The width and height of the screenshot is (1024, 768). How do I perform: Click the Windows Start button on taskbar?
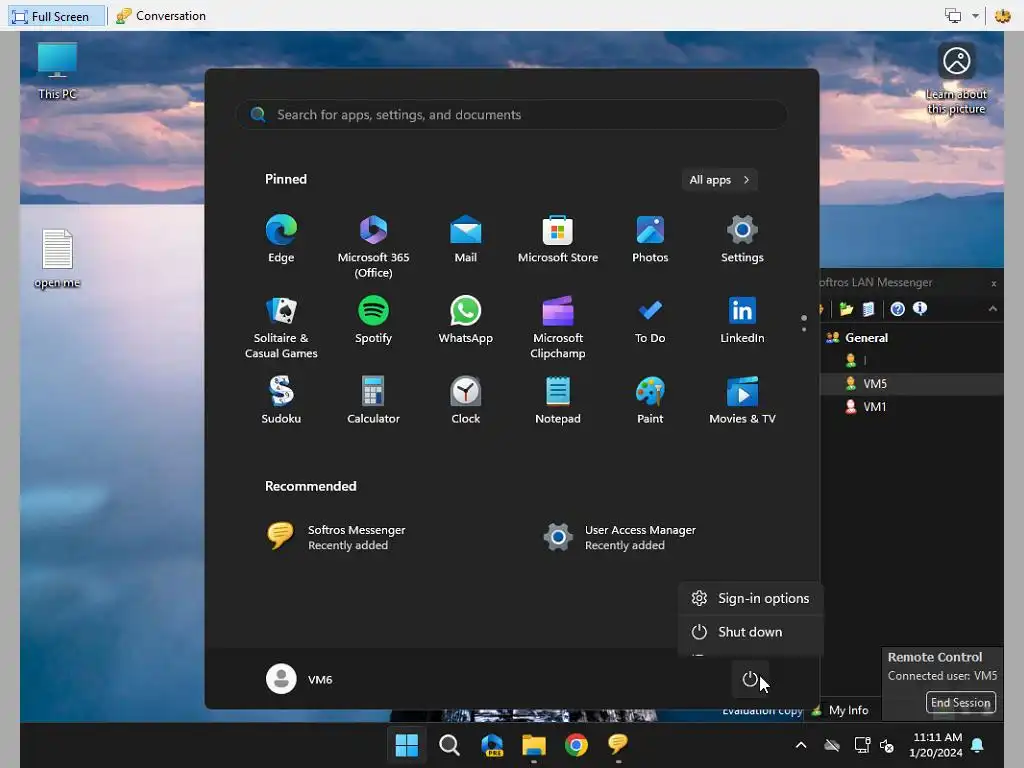406,745
